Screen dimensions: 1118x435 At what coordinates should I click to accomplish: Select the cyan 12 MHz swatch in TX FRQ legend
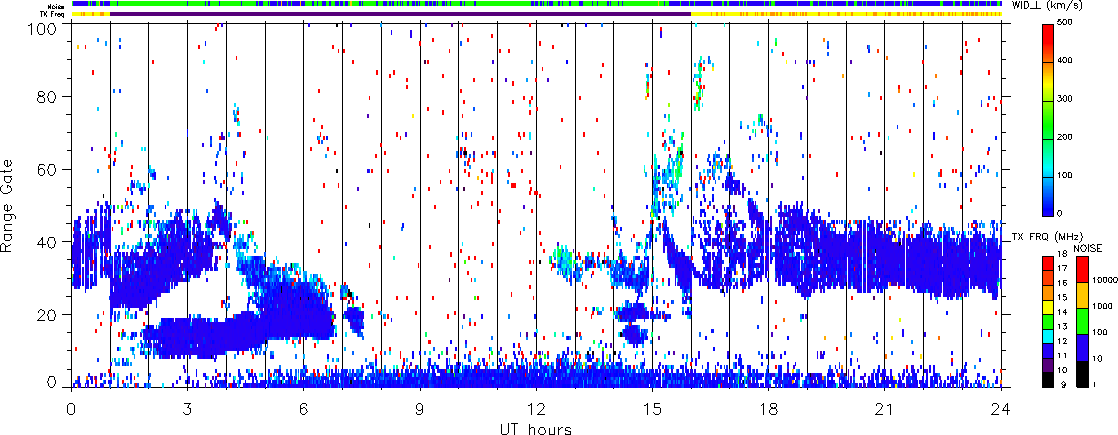[1047, 336]
